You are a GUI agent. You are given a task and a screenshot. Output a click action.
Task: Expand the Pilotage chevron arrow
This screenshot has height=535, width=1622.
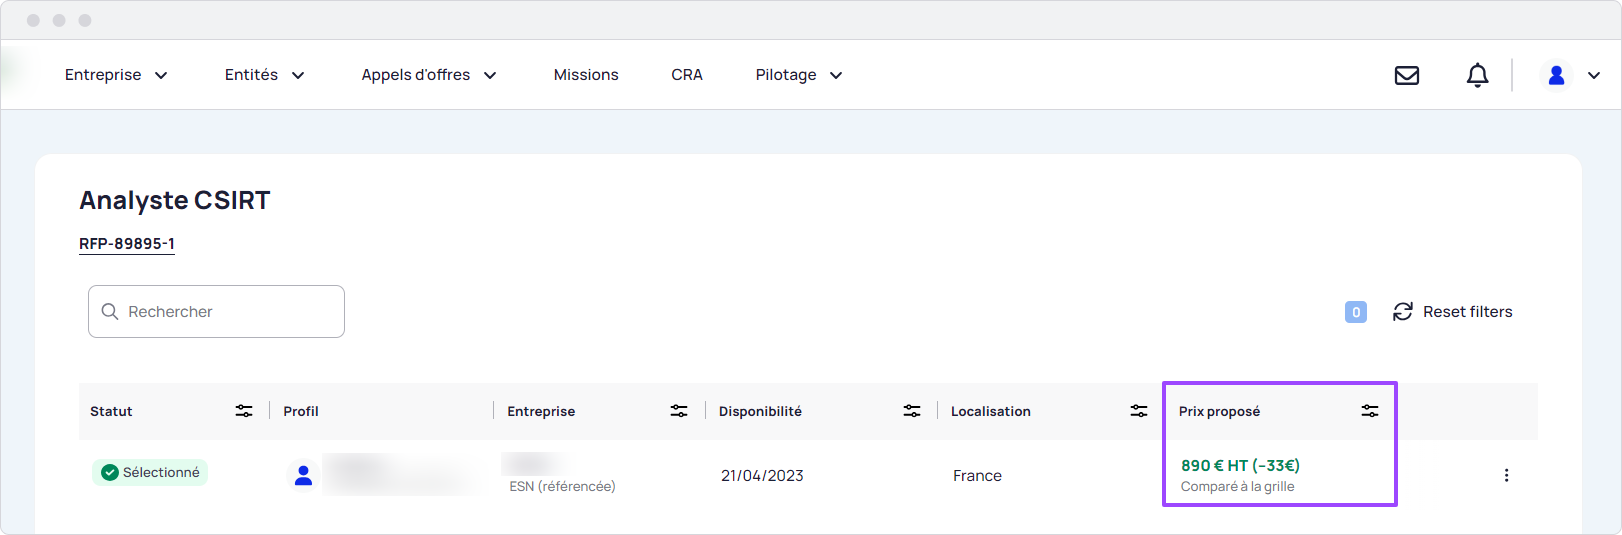(x=836, y=75)
